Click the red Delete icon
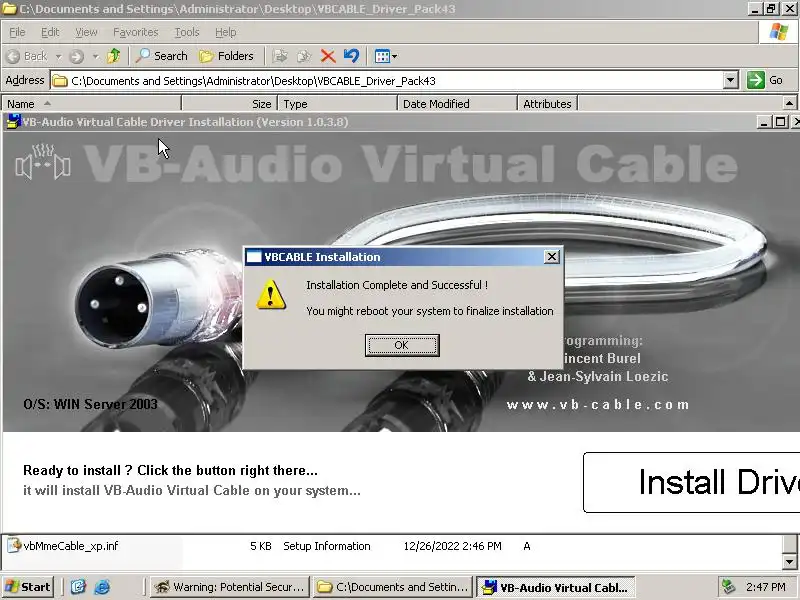This screenshot has height=600, width=800. coord(328,56)
